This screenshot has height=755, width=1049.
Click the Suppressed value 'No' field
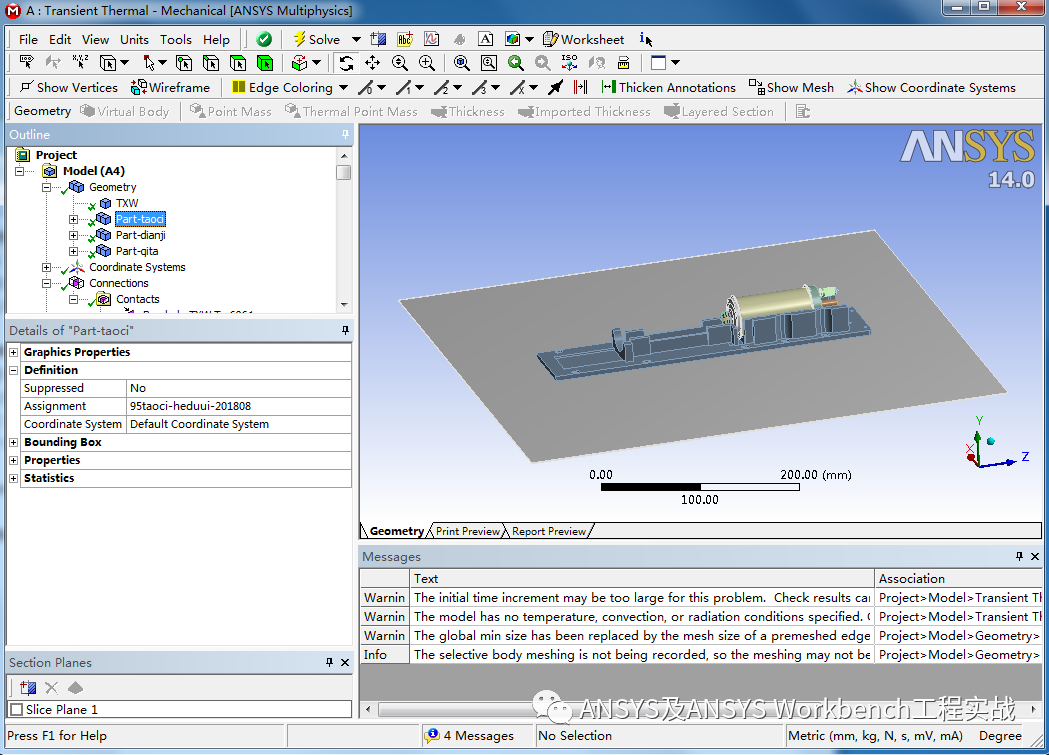click(239, 388)
